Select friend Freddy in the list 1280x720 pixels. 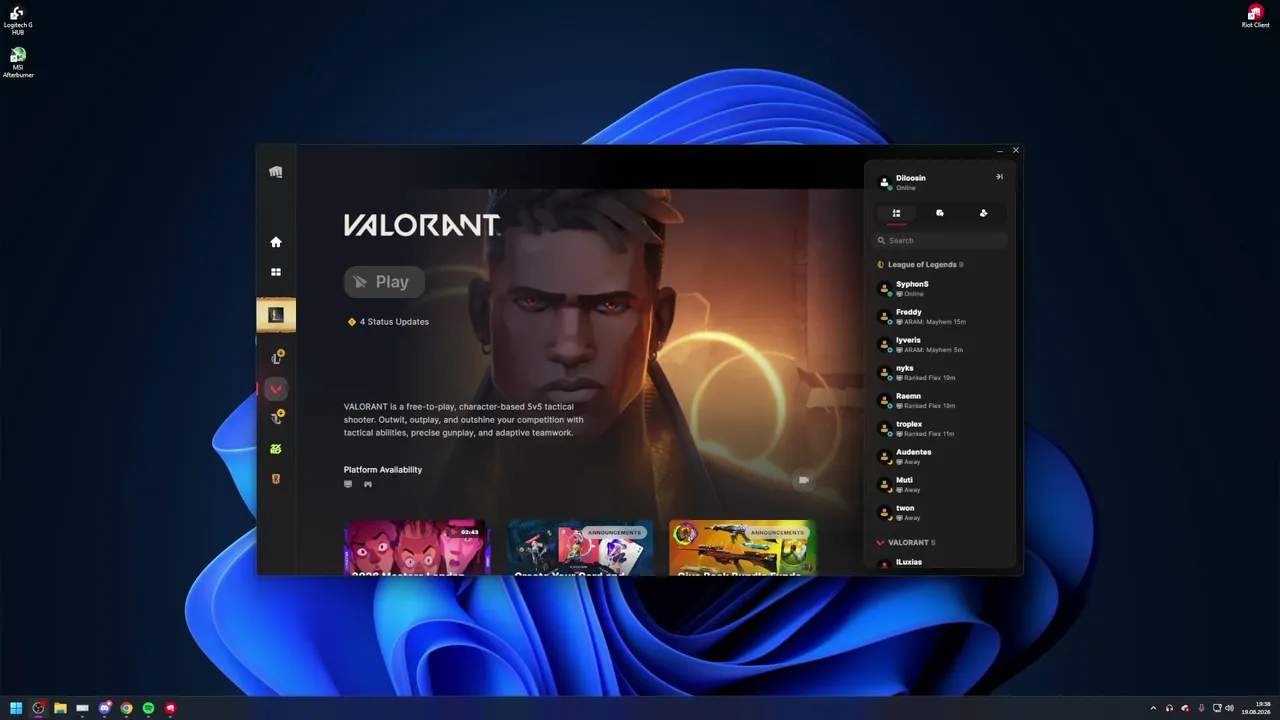[x=940, y=316]
